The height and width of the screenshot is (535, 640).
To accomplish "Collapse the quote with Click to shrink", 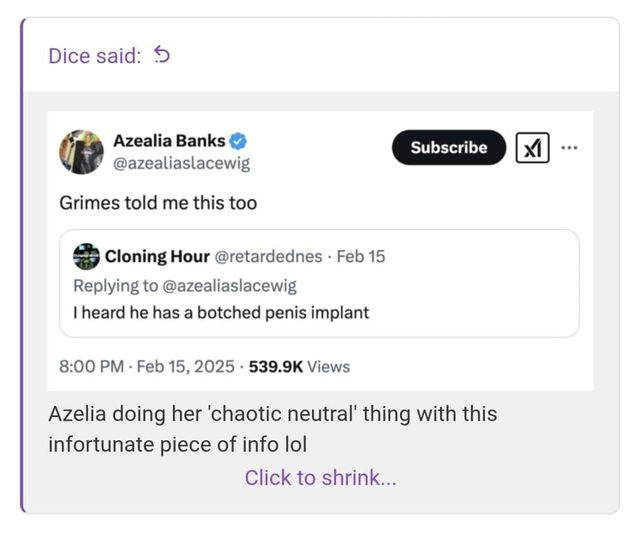I will coord(320,477).
